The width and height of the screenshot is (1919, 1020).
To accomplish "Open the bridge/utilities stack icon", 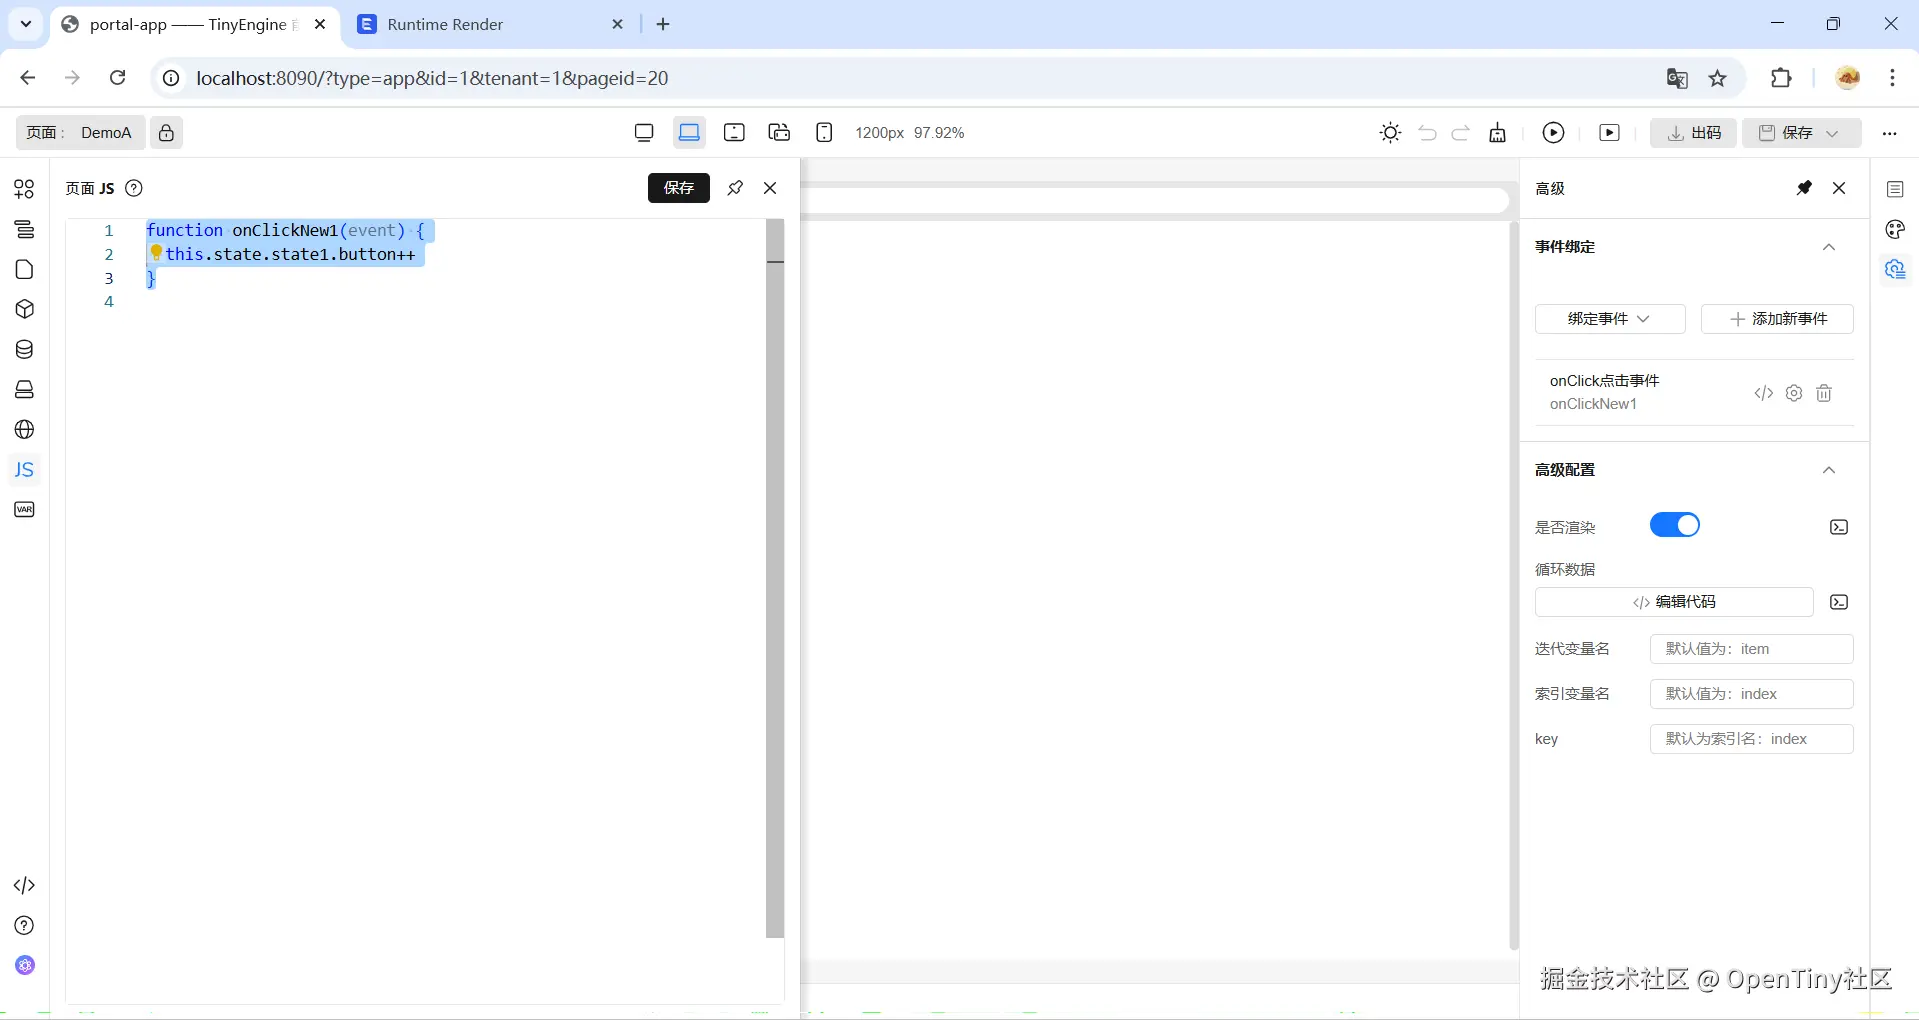I will click(24, 389).
